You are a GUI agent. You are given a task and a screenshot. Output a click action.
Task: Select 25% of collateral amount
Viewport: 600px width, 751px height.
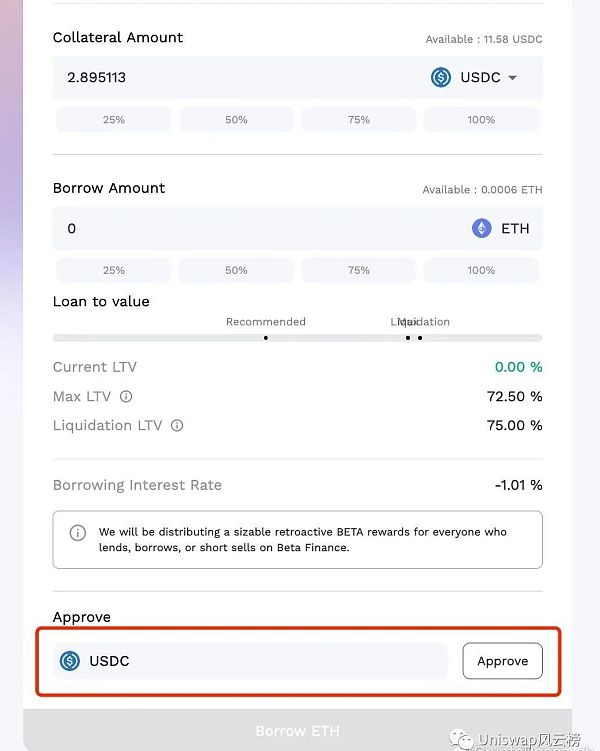point(114,120)
